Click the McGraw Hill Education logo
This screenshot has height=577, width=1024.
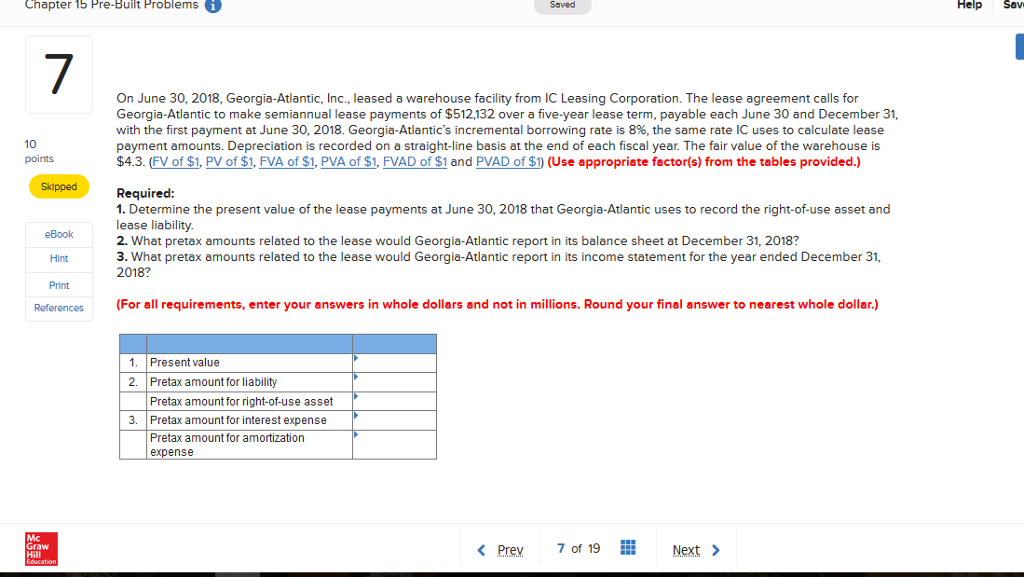pyautogui.click(x=41, y=548)
